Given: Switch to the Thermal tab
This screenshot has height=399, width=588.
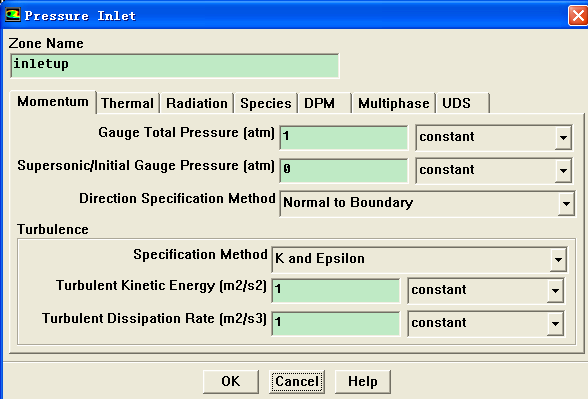Looking at the screenshot, I should point(128,103).
